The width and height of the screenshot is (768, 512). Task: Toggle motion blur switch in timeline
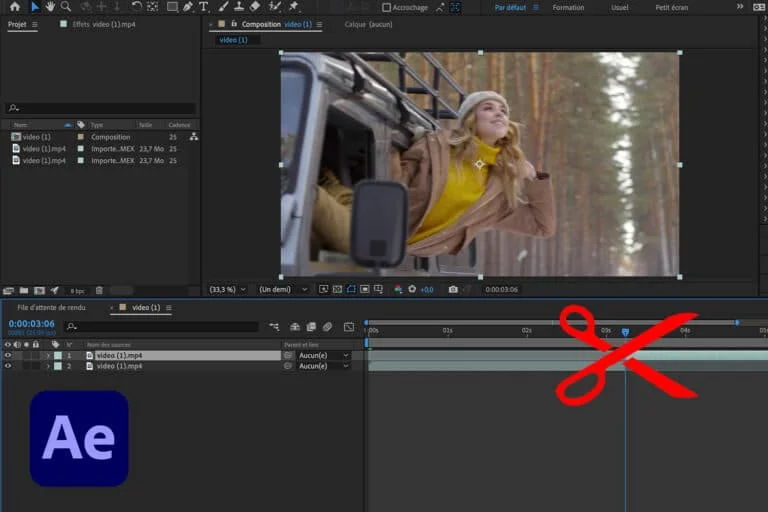tap(327, 327)
